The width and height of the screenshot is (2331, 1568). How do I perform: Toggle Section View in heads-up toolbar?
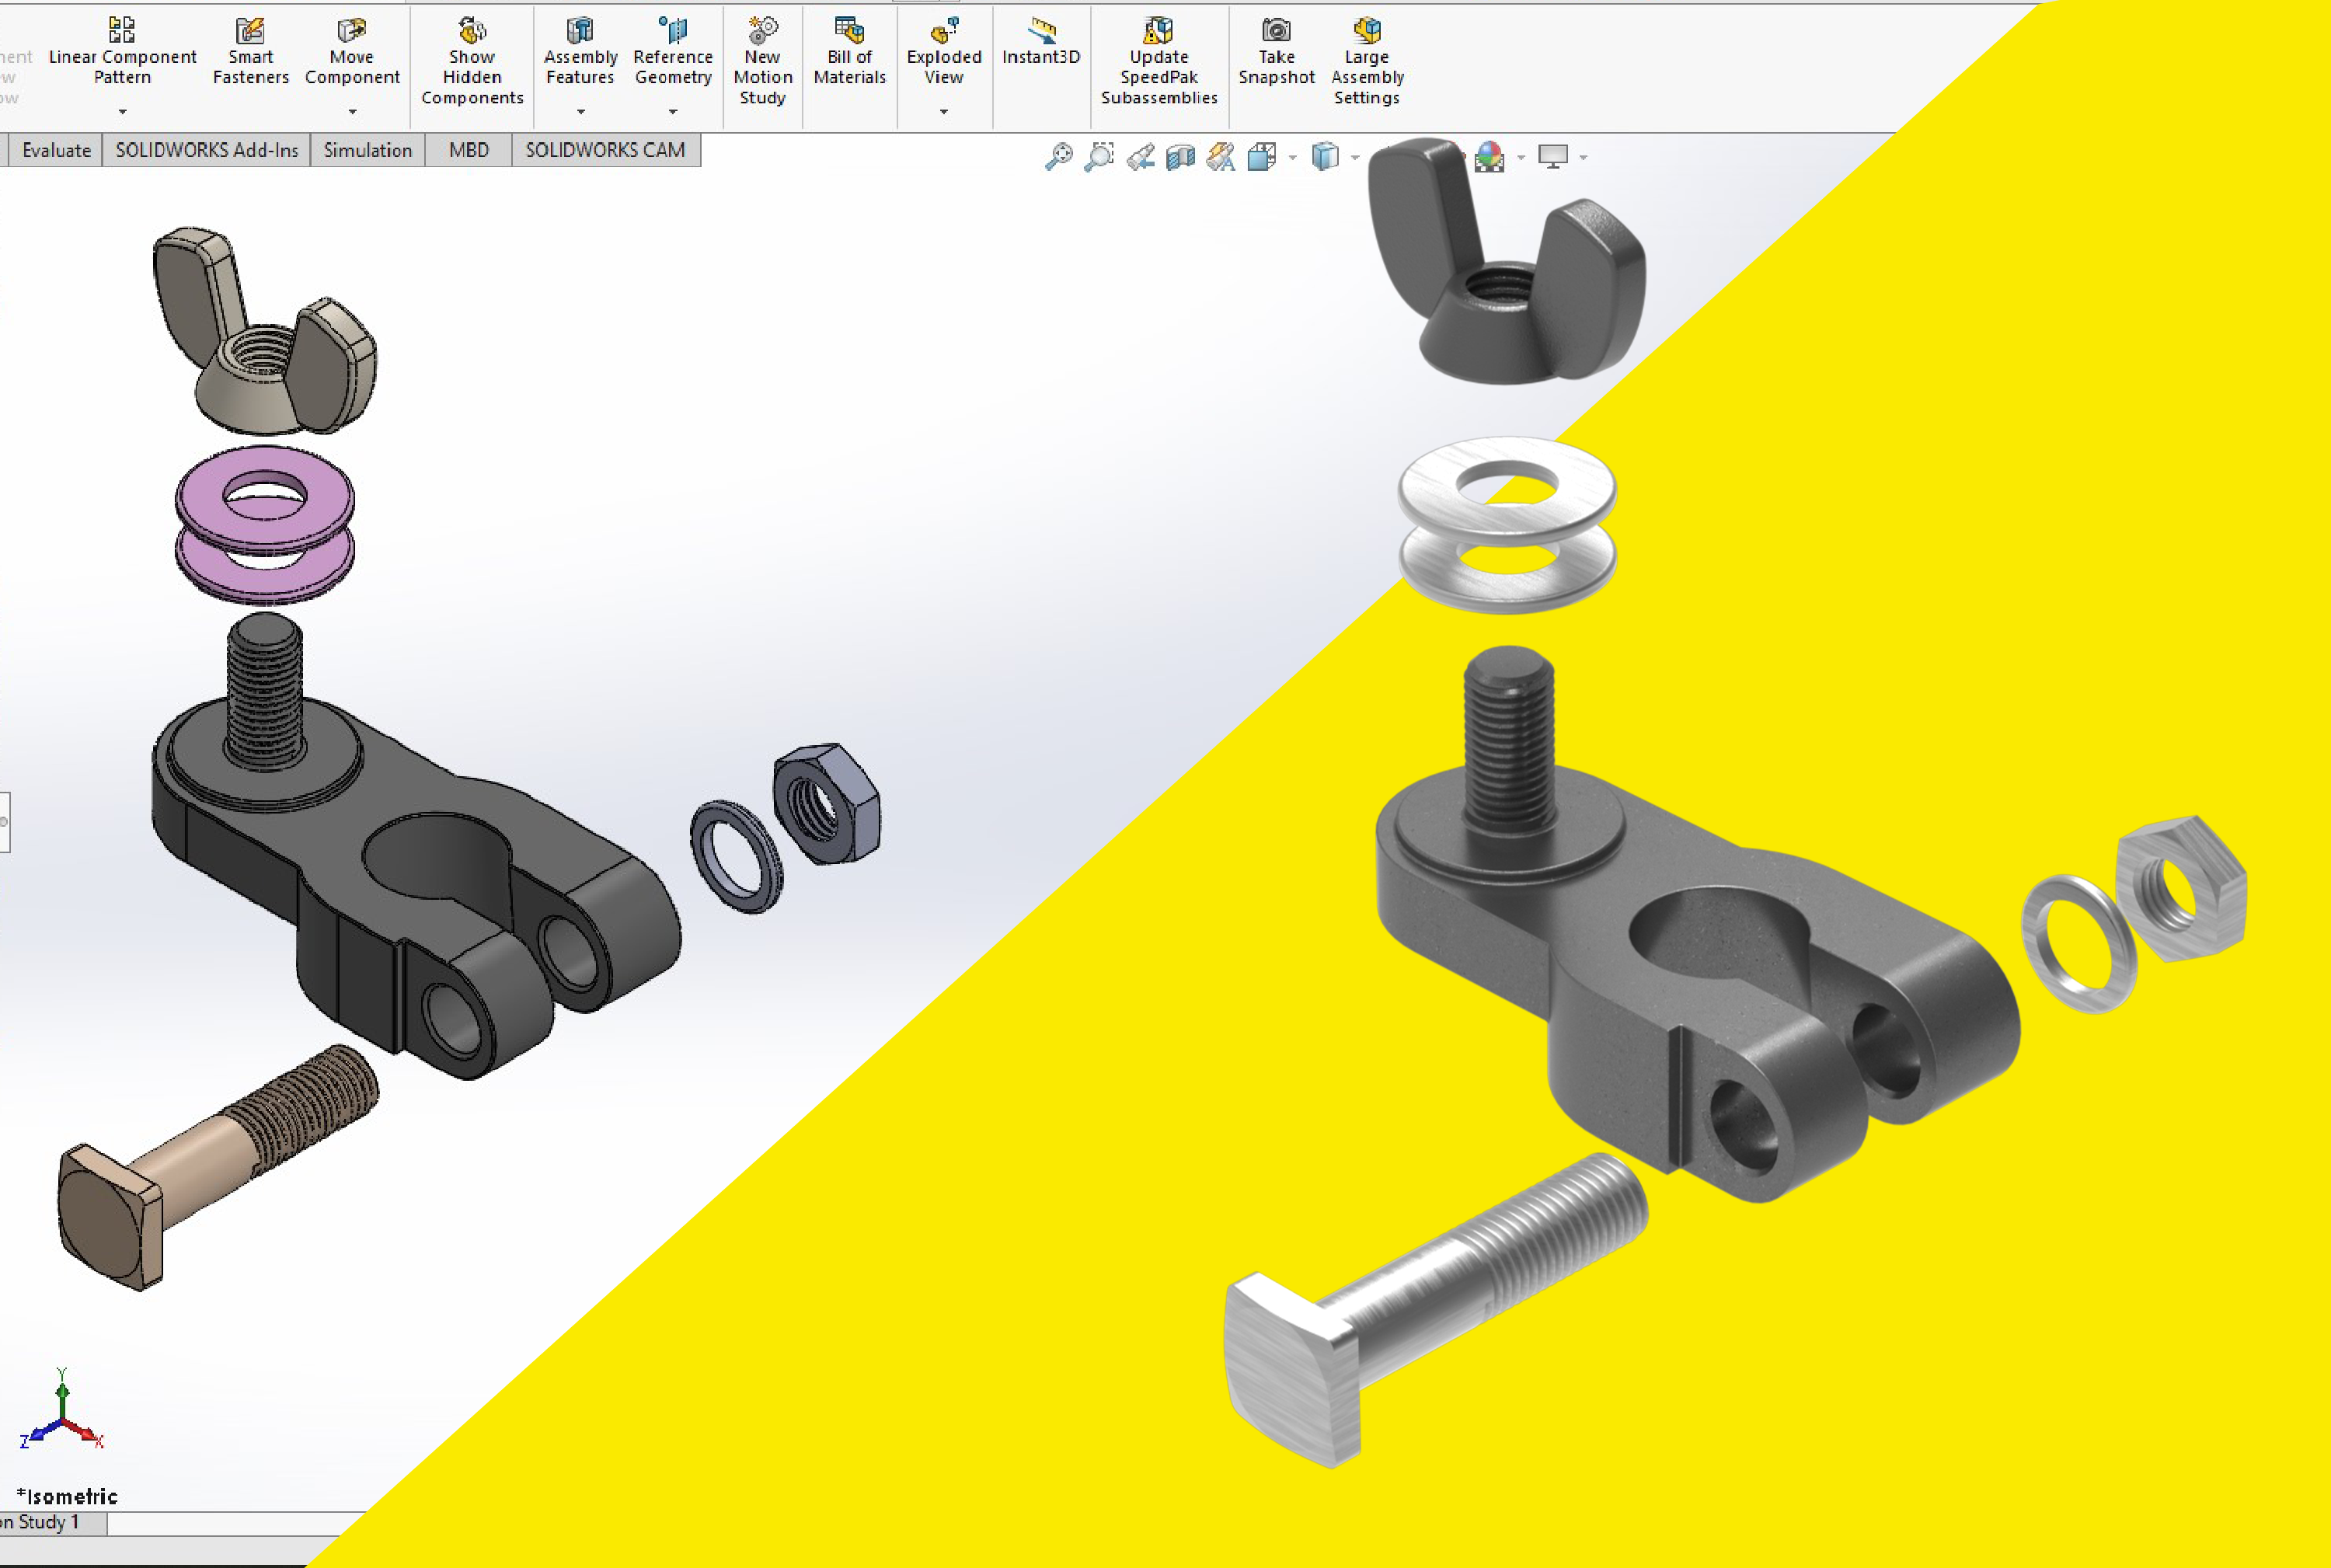tap(1181, 157)
